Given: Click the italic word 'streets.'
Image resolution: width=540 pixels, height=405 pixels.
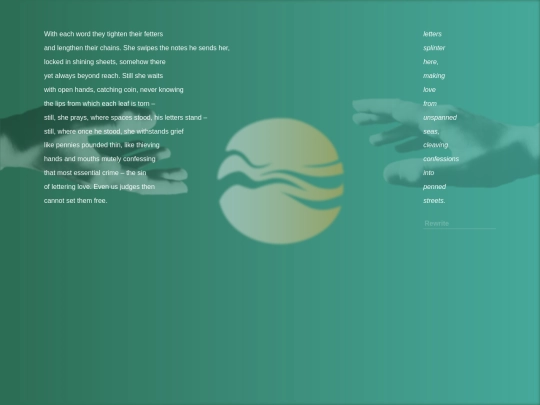Looking at the screenshot, I should tap(434, 201).
